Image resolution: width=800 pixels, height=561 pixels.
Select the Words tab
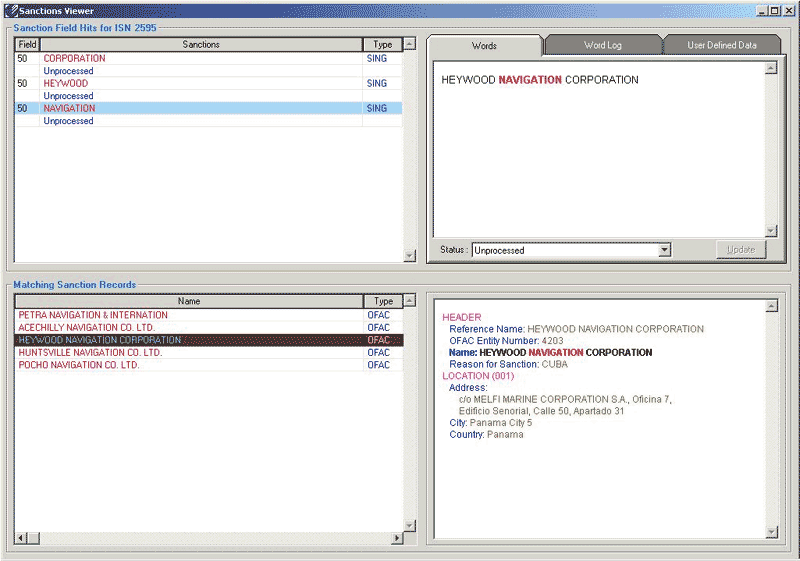click(484, 46)
